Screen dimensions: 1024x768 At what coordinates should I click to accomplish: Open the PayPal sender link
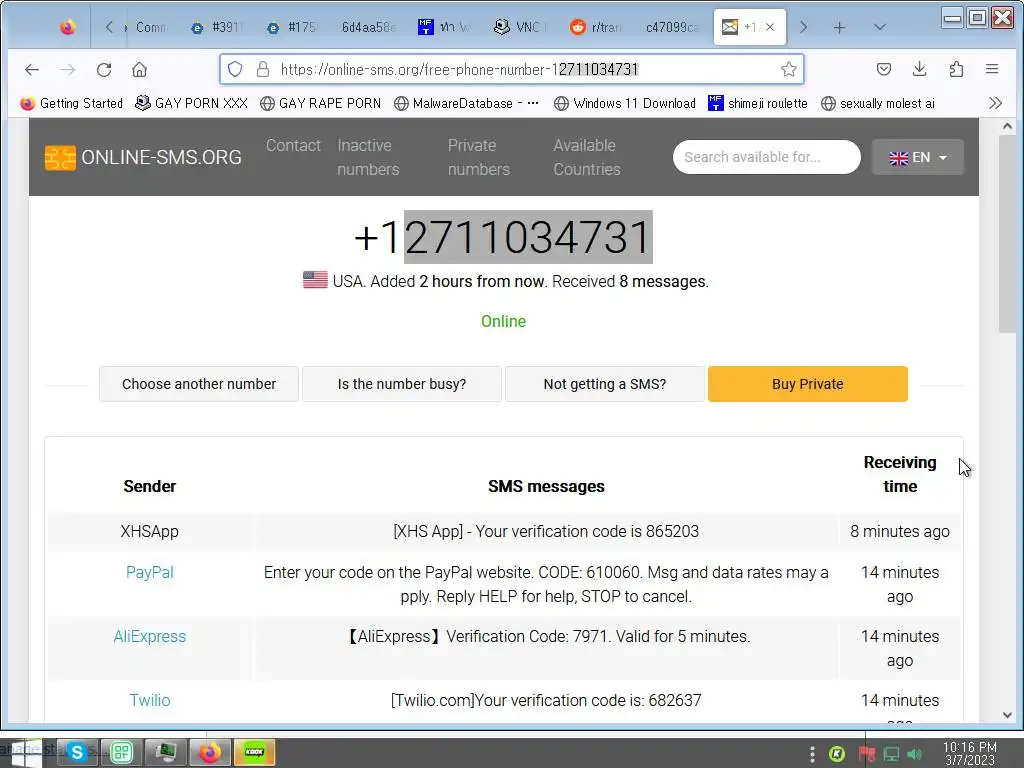coord(150,572)
